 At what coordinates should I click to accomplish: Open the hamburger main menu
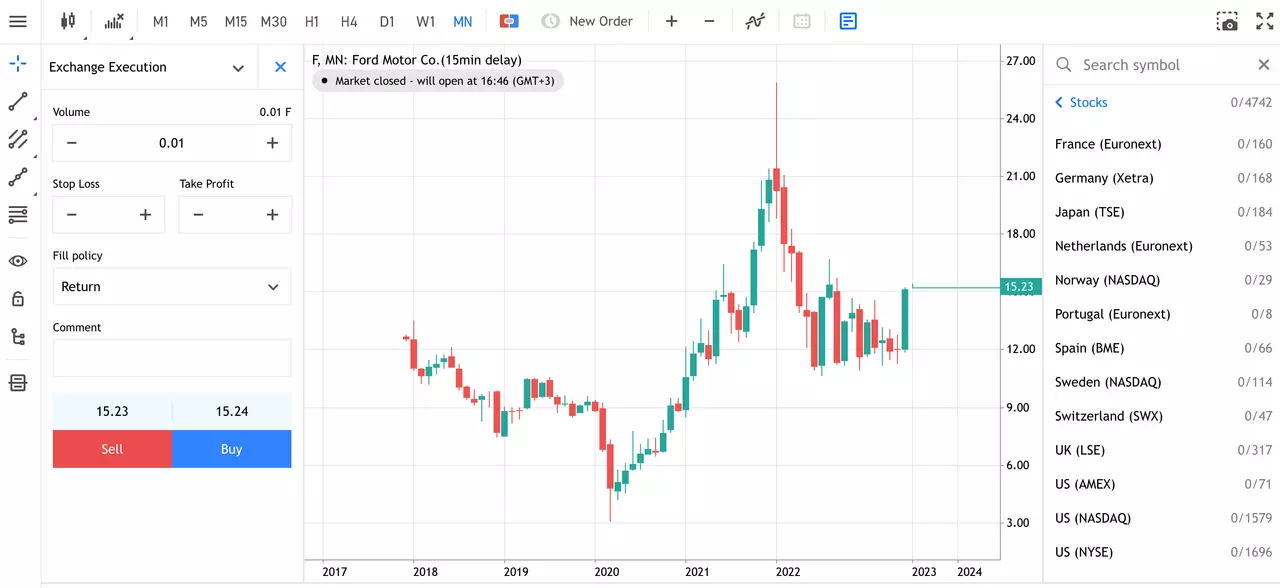(18, 21)
